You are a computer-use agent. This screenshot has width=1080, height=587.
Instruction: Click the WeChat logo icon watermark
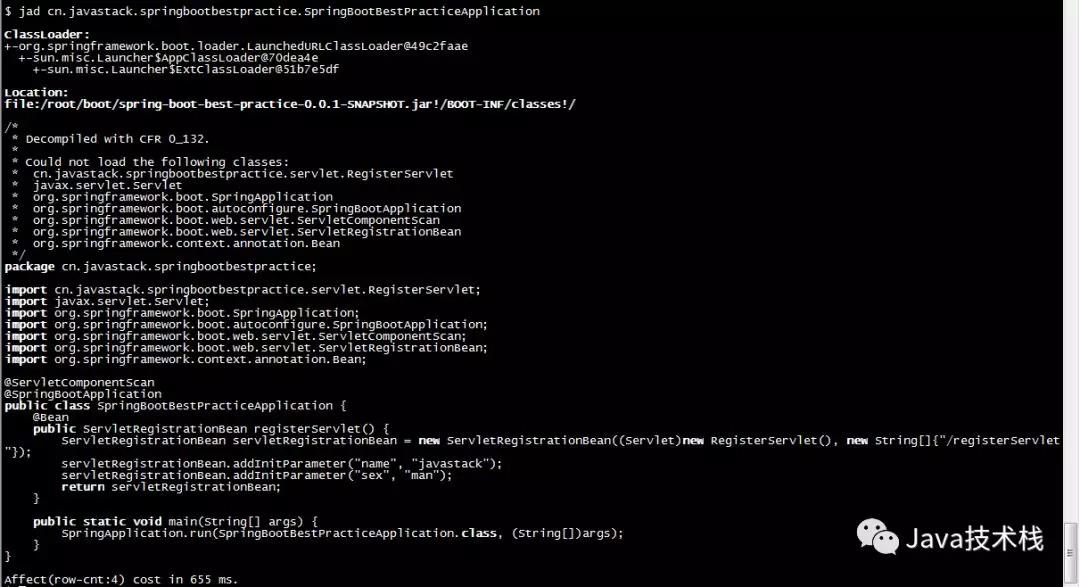click(x=877, y=537)
